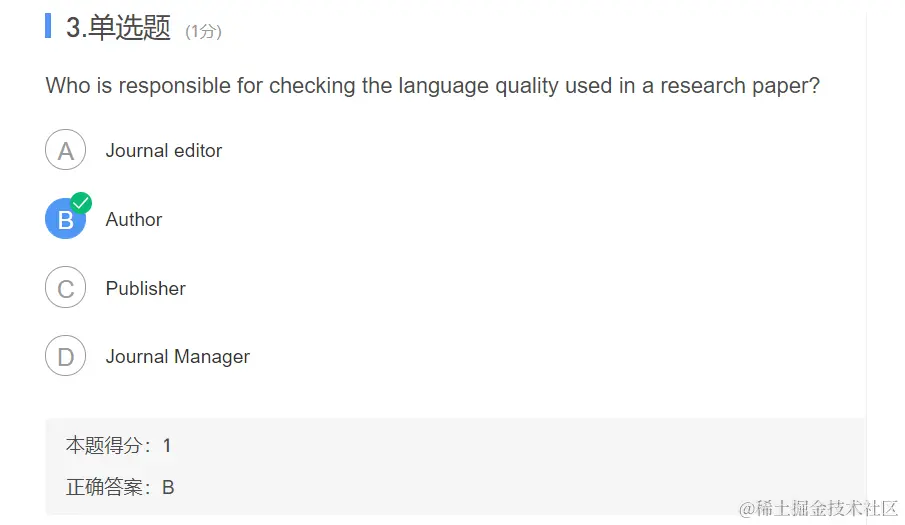Pick the option C circle
This screenshot has height=525, width=905.
click(x=65, y=287)
